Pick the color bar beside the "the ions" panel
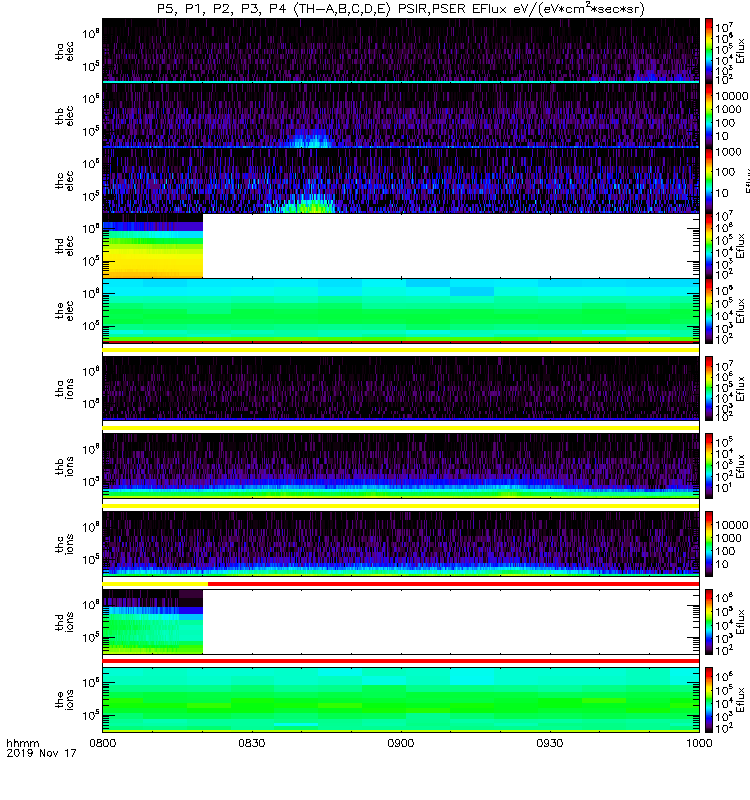Screen dimensions: 750x800 [x=709, y=700]
